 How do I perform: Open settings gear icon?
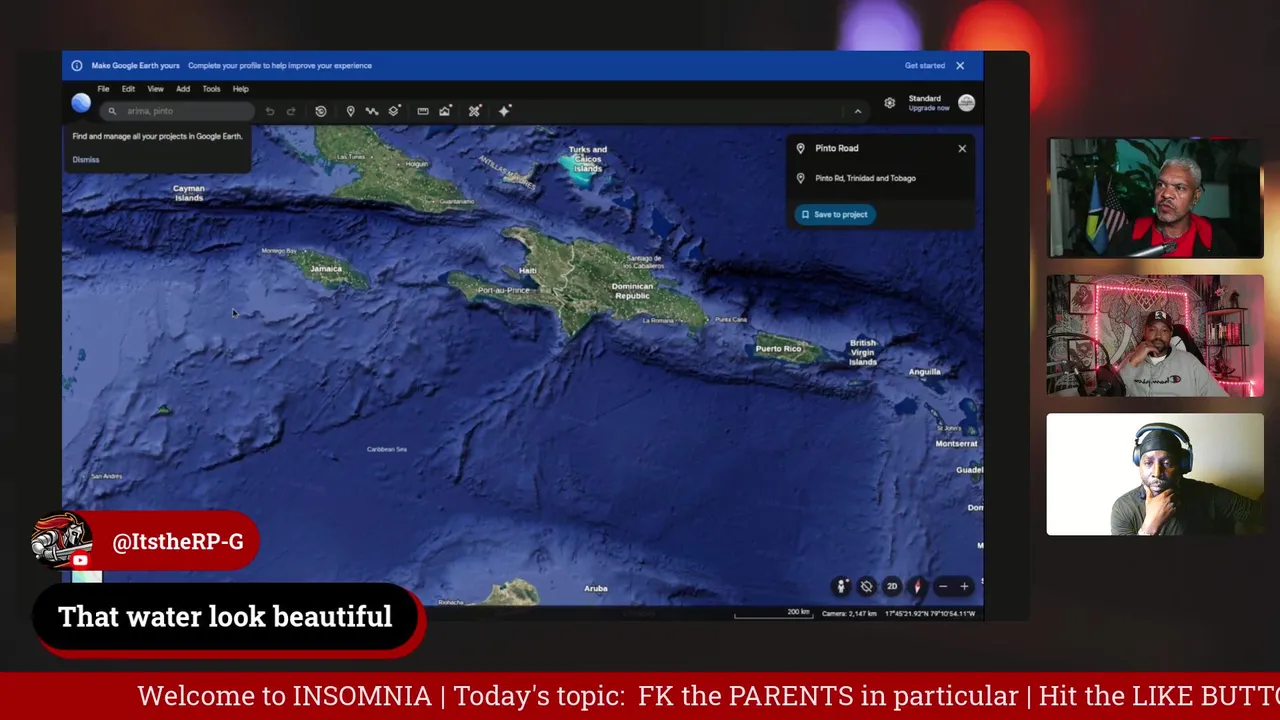889,103
